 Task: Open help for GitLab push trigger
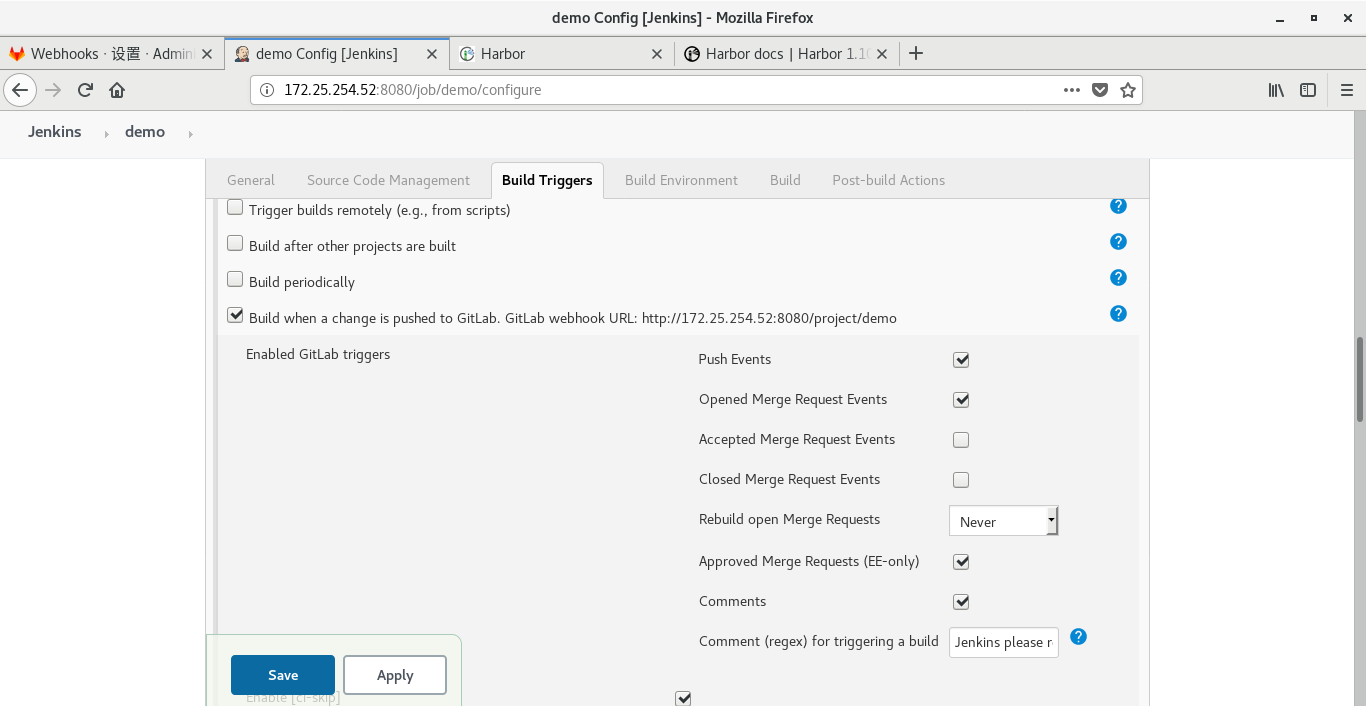(1118, 313)
